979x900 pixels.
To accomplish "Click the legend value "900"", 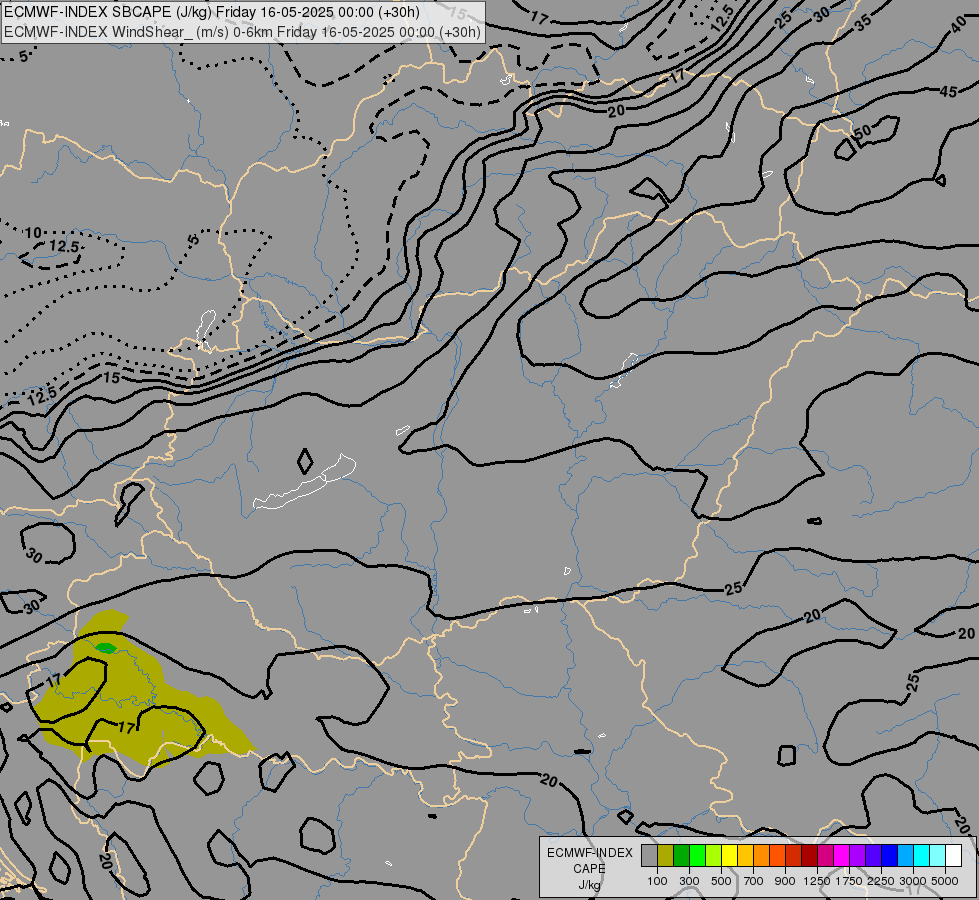I will pyautogui.click(x=785, y=881).
